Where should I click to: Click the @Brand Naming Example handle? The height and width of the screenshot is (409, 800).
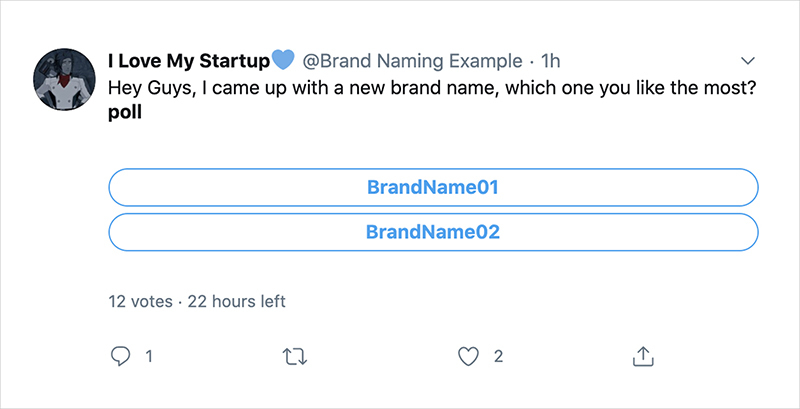coord(413,61)
